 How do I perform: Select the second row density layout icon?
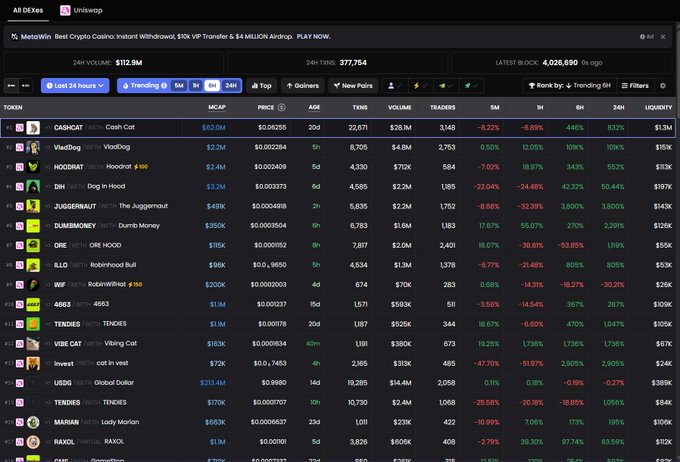click(x=26, y=85)
